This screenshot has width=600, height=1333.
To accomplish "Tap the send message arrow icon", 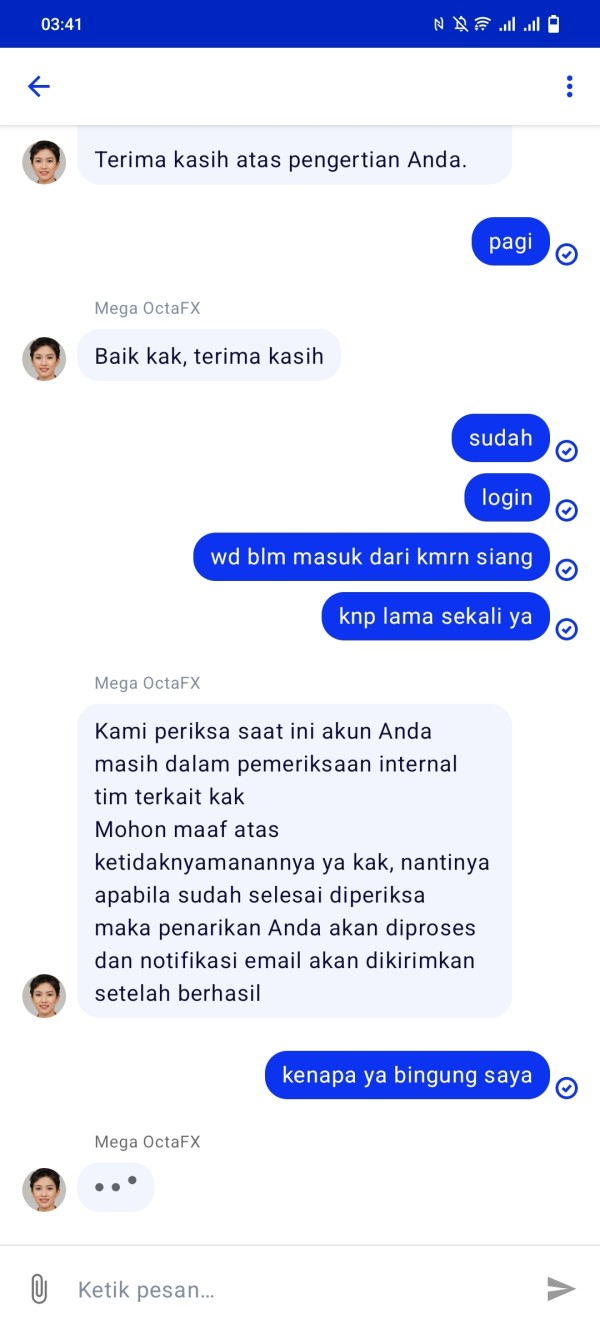I will pos(561,1289).
